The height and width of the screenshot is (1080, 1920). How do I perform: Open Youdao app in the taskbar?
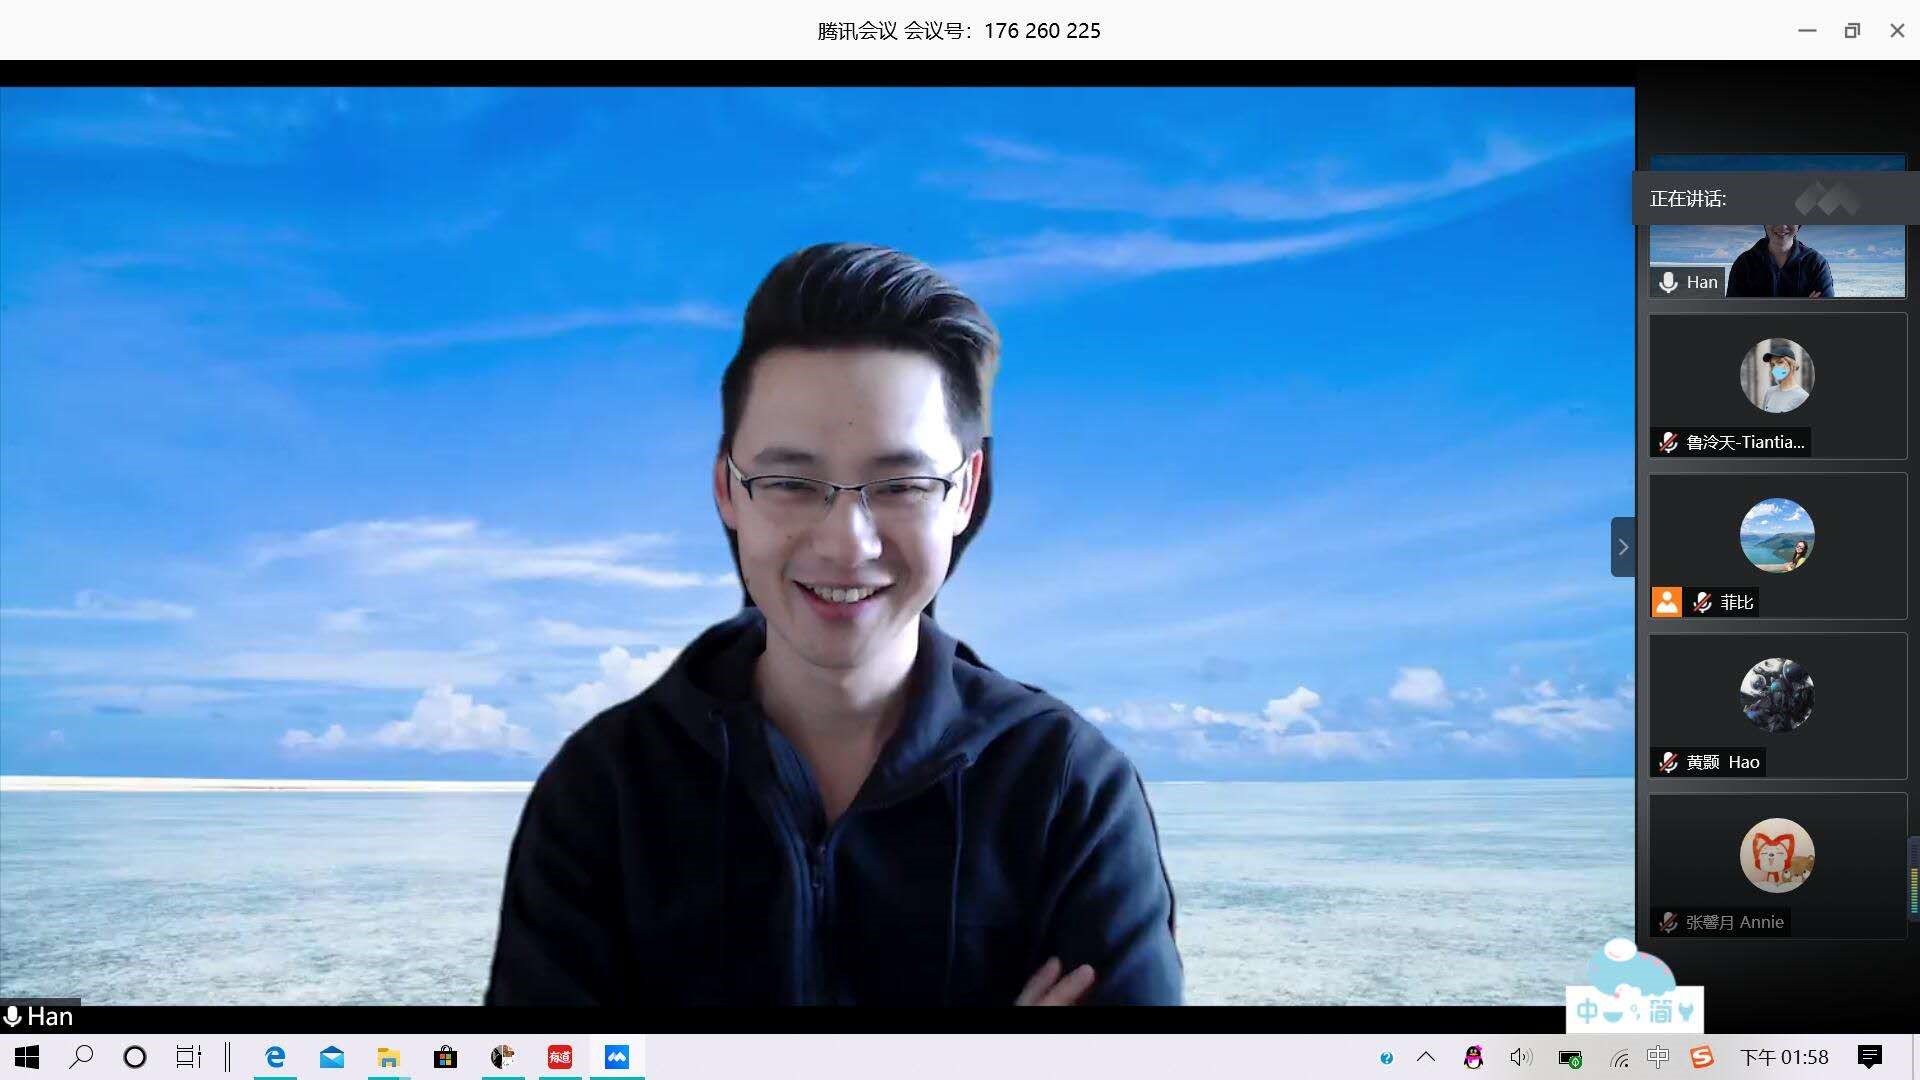tap(560, 1057)
